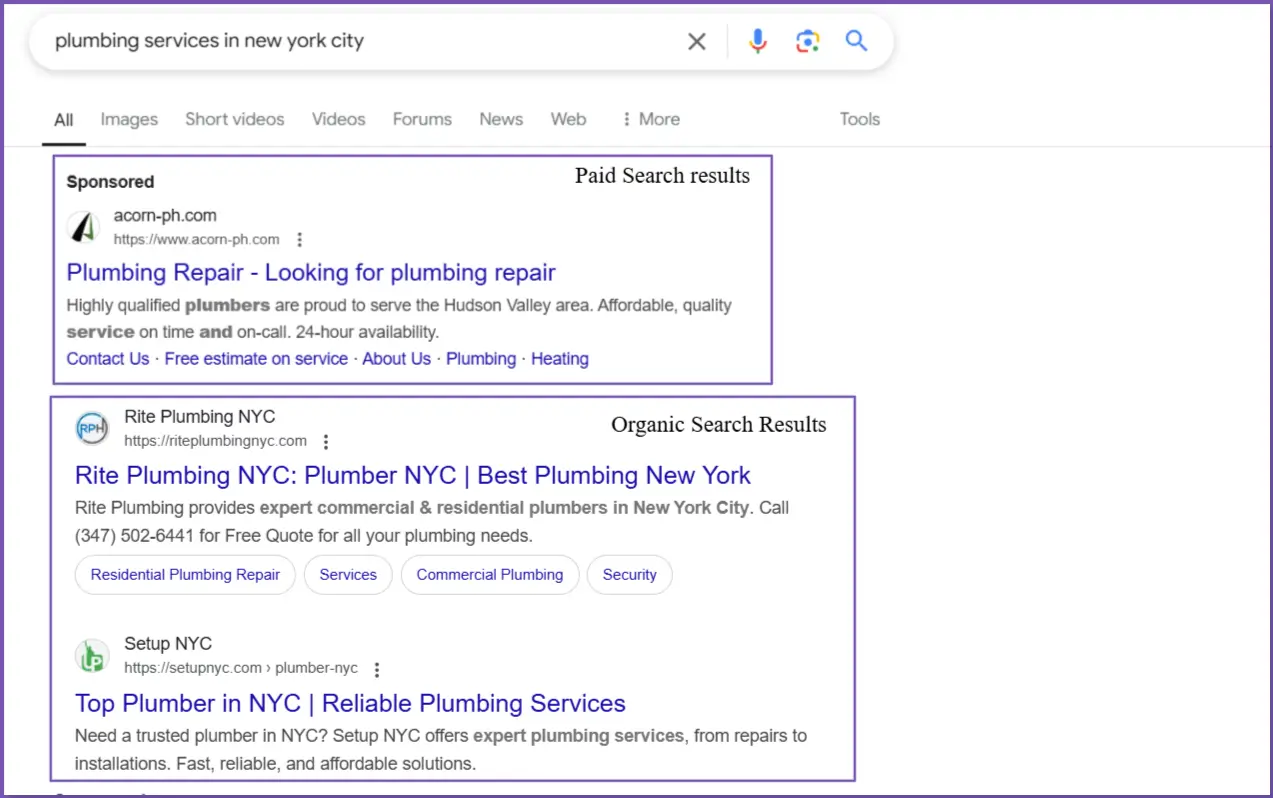Switch to the Images tab
Screen dimensions: 1273x798
[129, 119]
